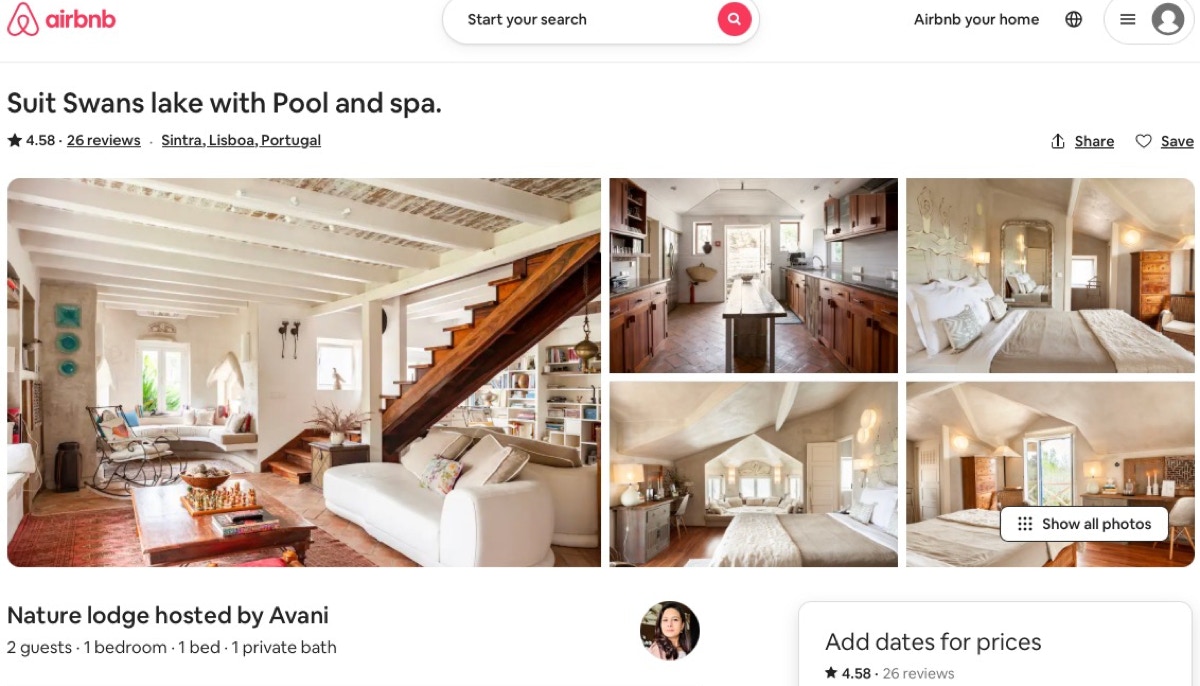The image size is (1200, 686).
Task: Open the Sintra, Lisboa, Portugal location link
Action: tap(241, 140)
